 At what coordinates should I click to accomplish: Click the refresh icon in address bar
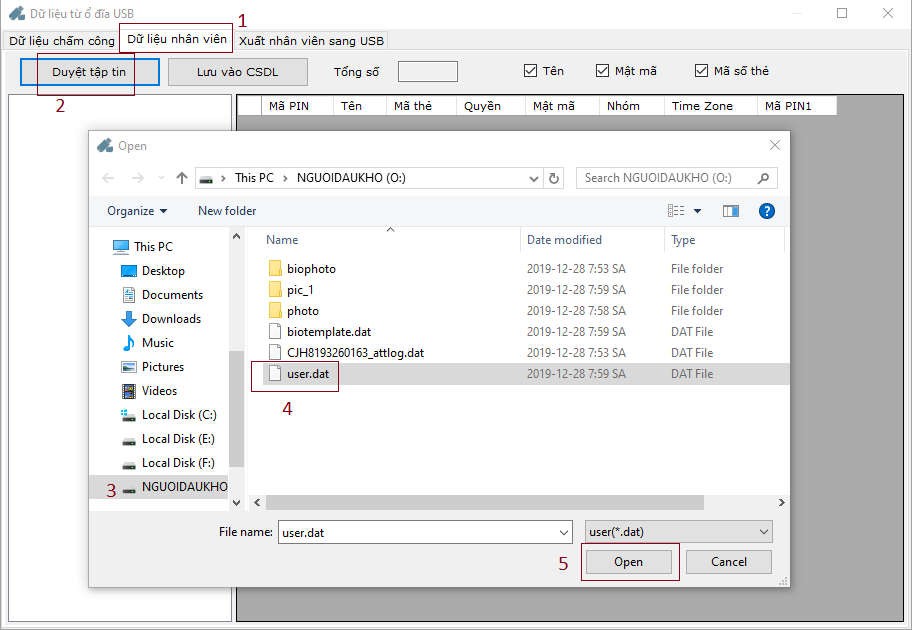[x=555, y=178]
